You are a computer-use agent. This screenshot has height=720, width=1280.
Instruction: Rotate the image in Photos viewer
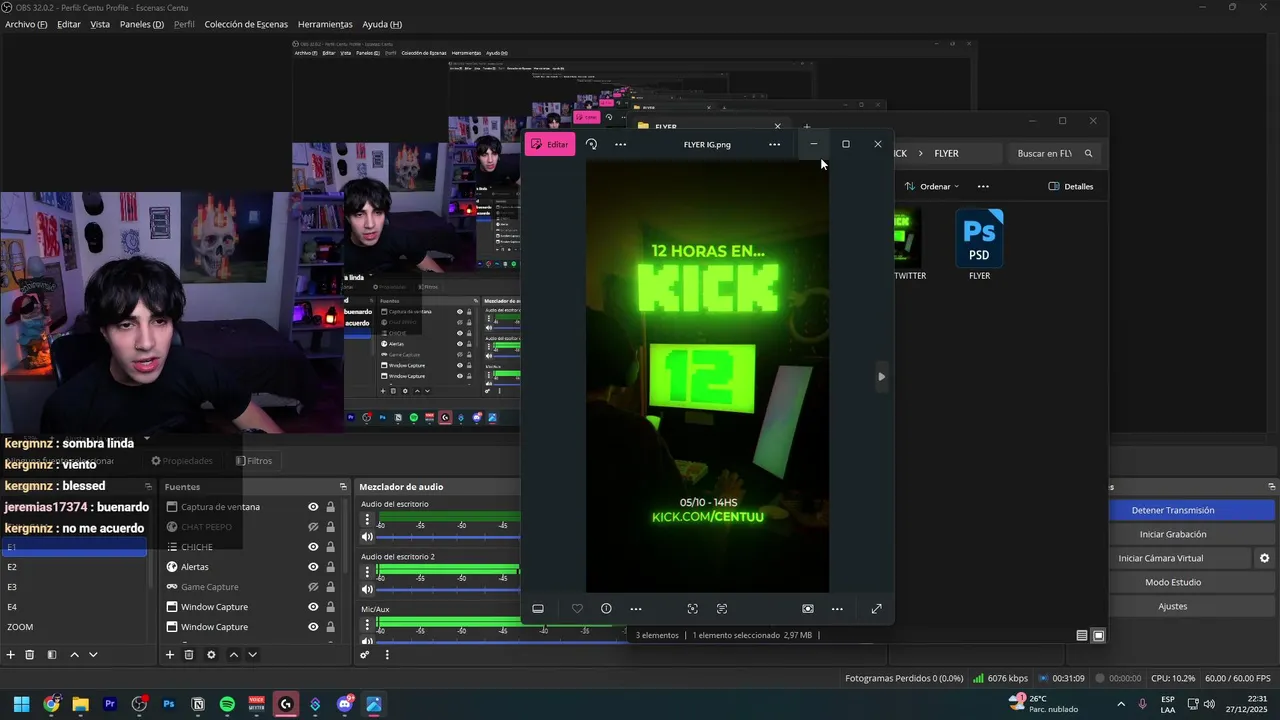coord(592,144)
